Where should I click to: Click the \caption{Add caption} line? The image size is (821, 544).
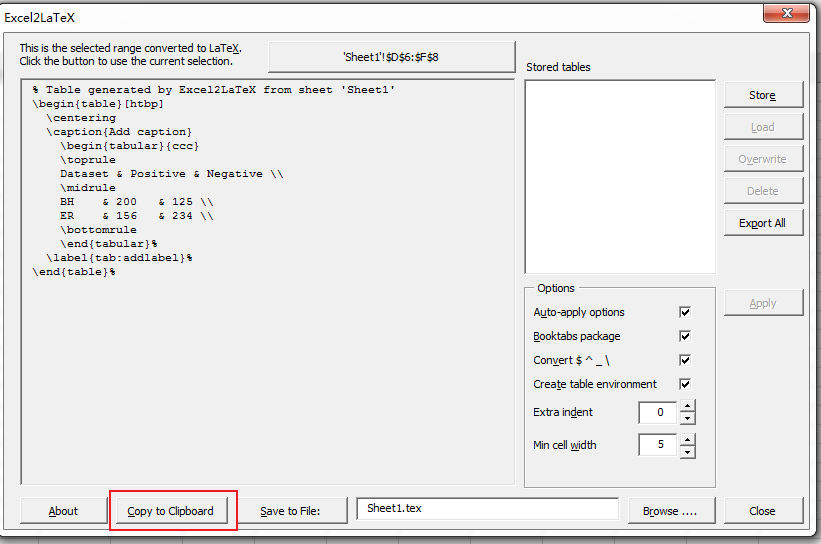click(x=119, y=132)
